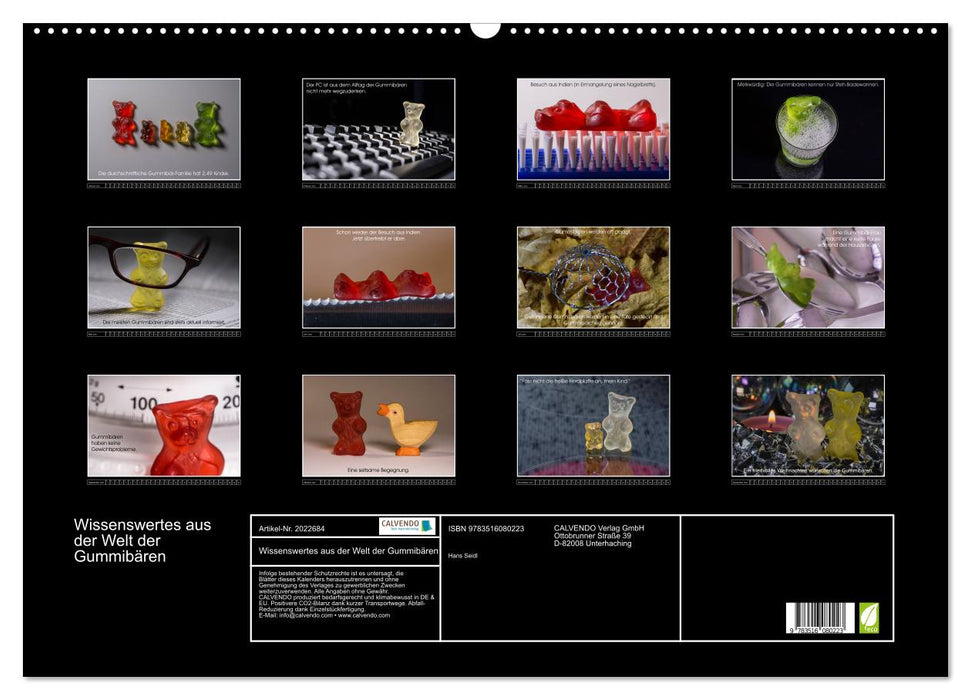Click the large calendar title at bottom left
Image resolution: width=971 pixels, height=700 pixels.
[x=128, y=540]
